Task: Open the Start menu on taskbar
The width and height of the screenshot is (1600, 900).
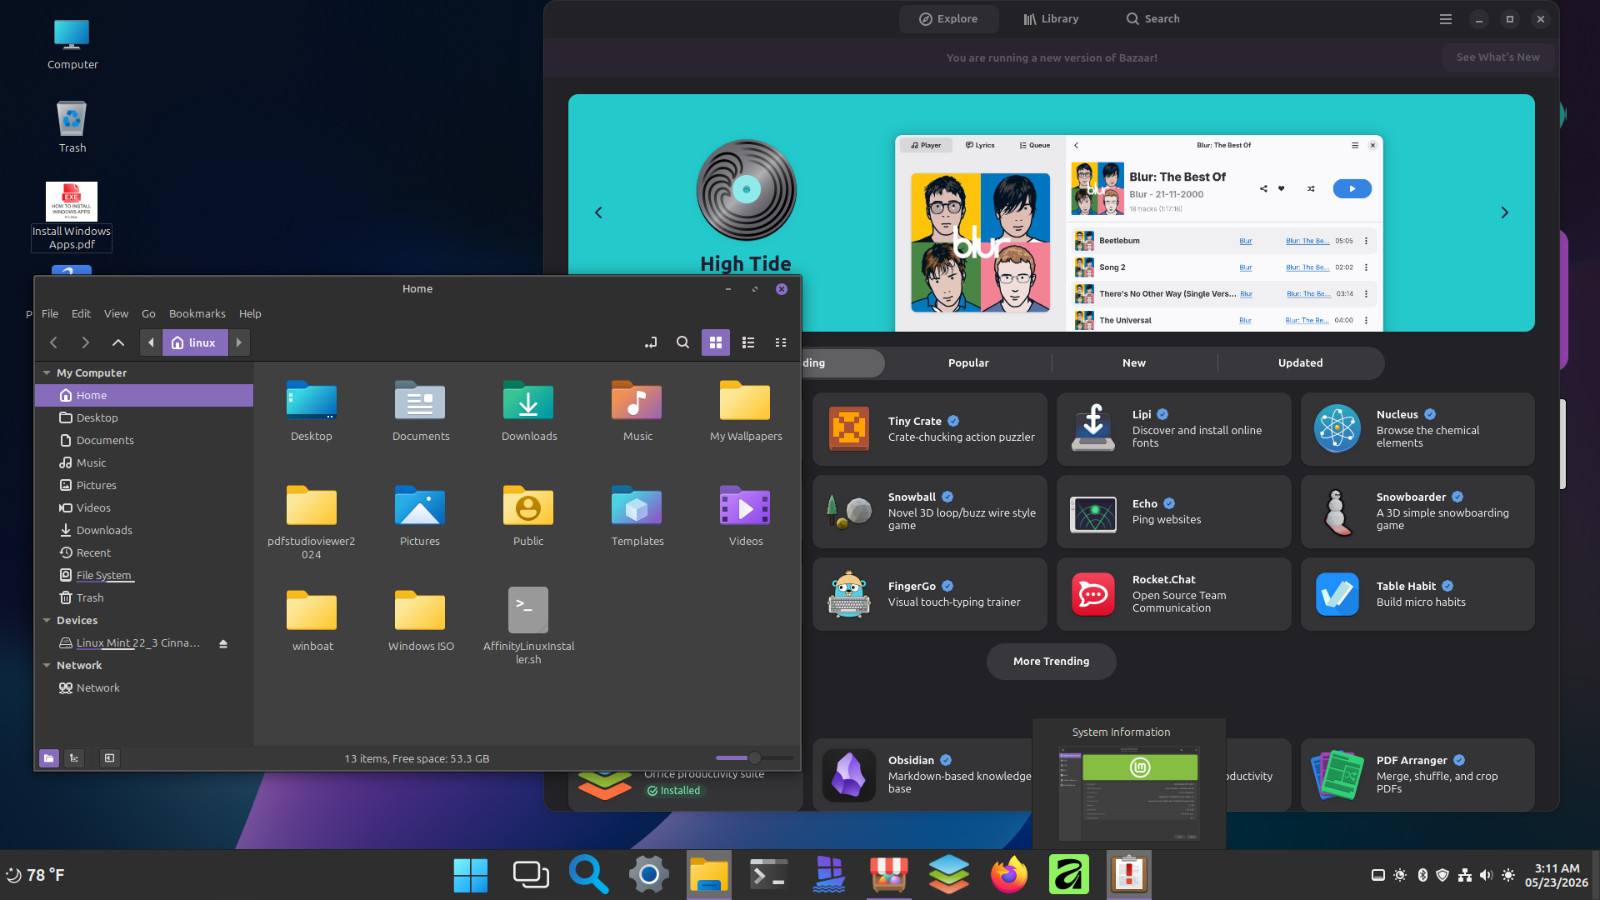Action: tap(470, 875)
